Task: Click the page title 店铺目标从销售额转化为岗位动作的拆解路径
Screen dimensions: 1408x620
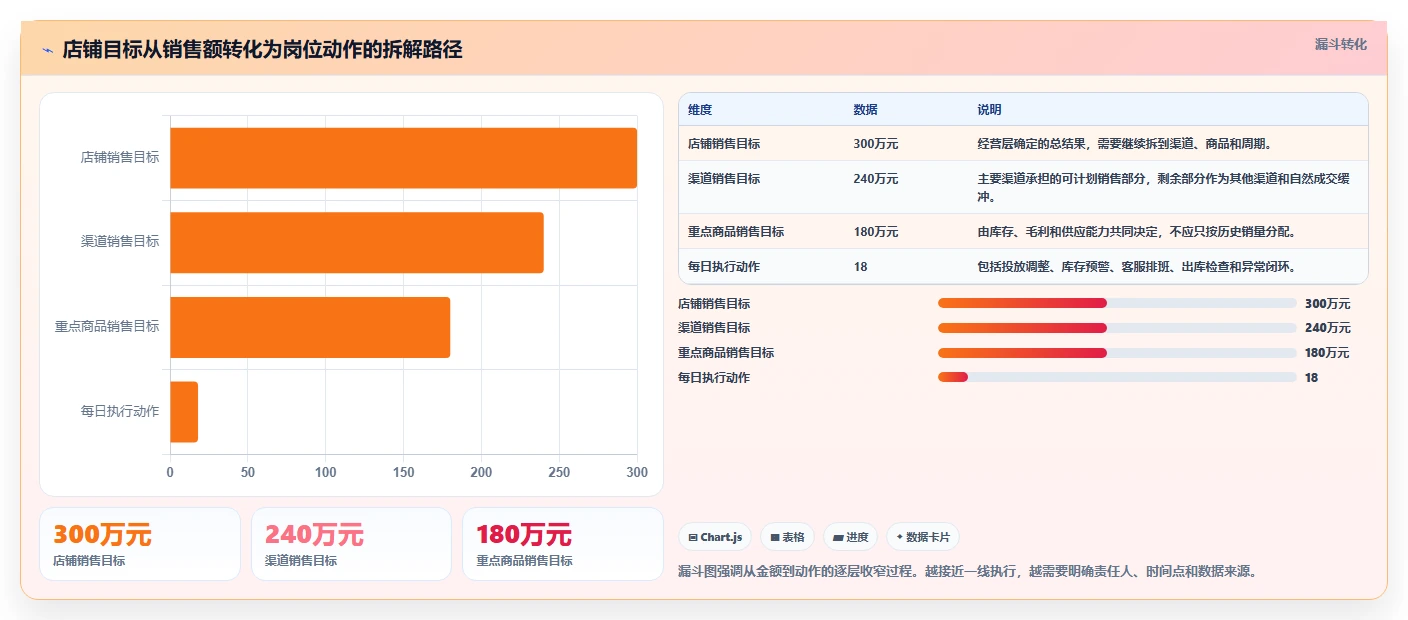Action: [262, 50]
